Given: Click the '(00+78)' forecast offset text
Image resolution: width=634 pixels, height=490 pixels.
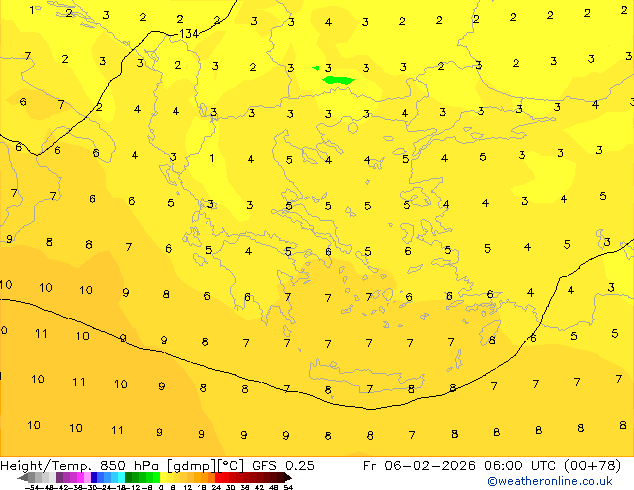Looking at the screenshot, I should pyautogui.click(x=592, y=466).
